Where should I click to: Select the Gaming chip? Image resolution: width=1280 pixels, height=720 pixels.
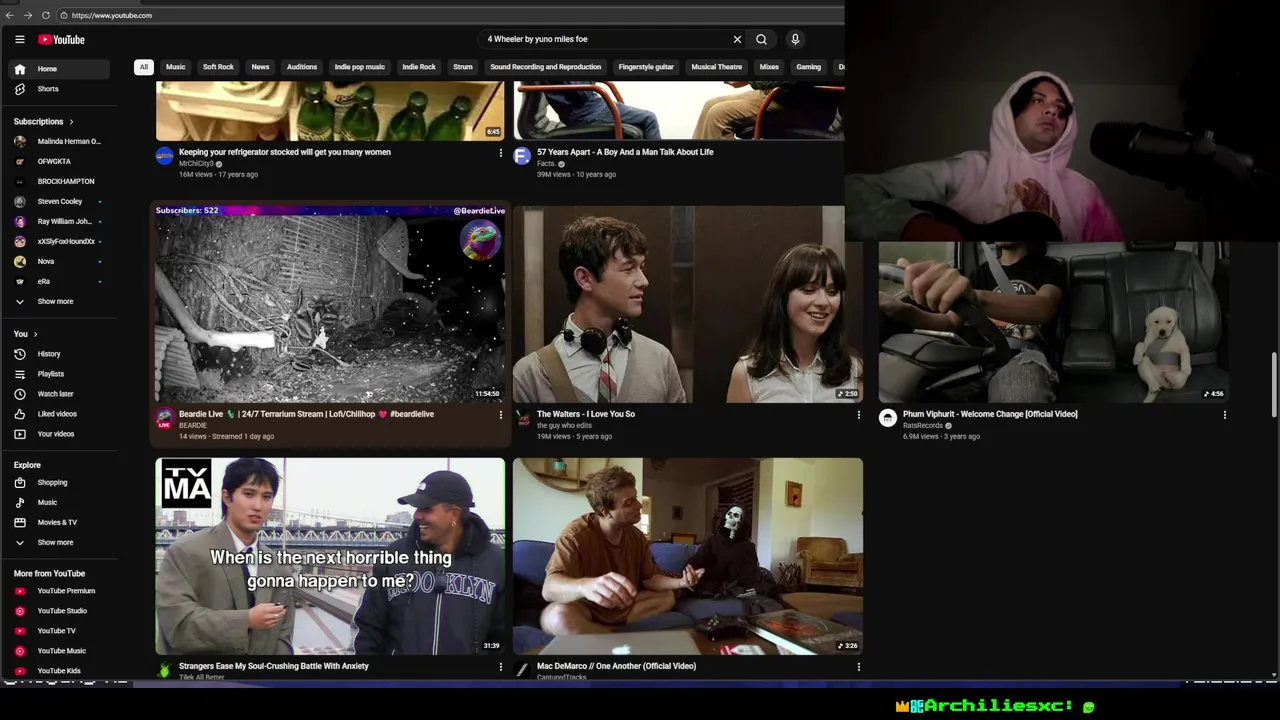point(808,67)
